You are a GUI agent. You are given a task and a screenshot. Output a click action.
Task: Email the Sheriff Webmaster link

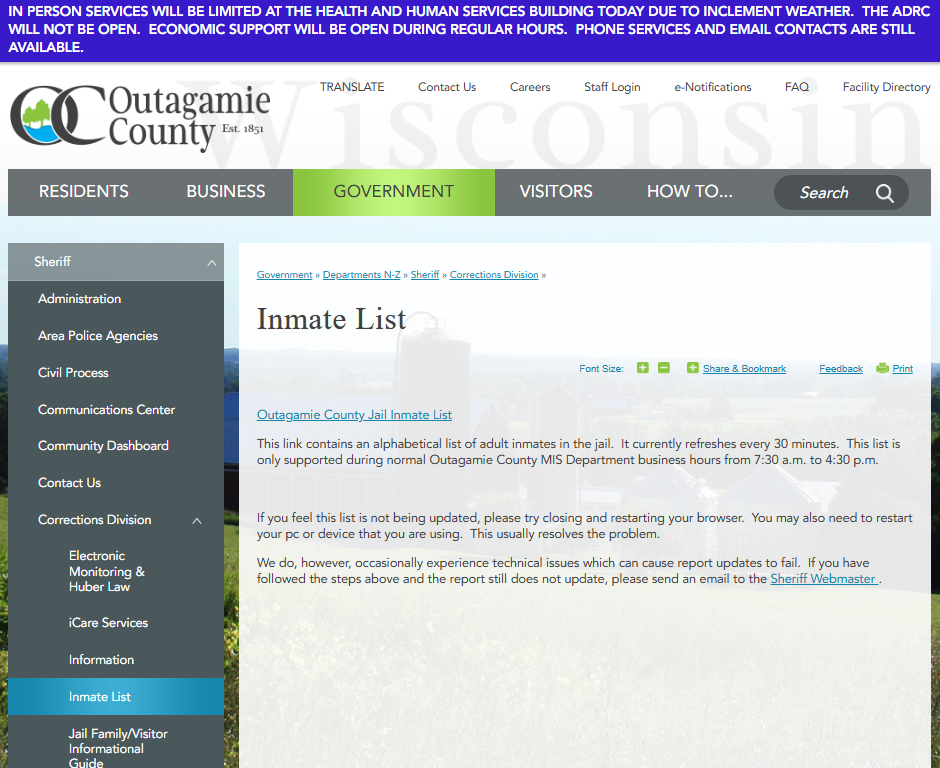[x=823, y=579]
